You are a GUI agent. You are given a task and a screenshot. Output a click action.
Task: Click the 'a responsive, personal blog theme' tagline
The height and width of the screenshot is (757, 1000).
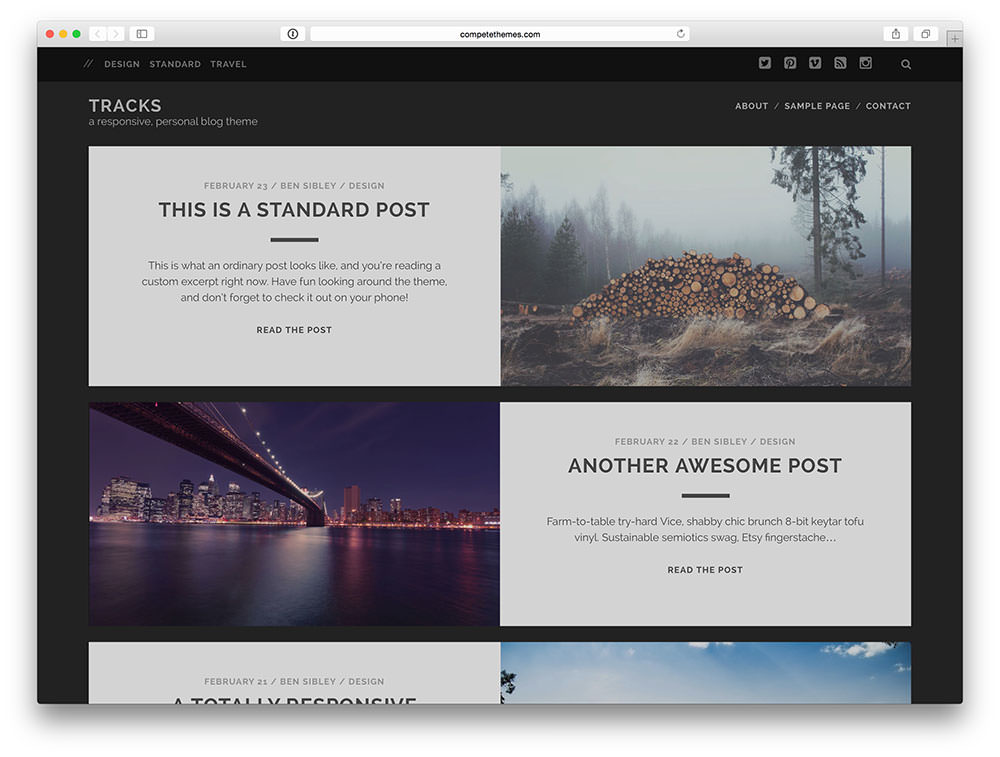pos(173,121)
